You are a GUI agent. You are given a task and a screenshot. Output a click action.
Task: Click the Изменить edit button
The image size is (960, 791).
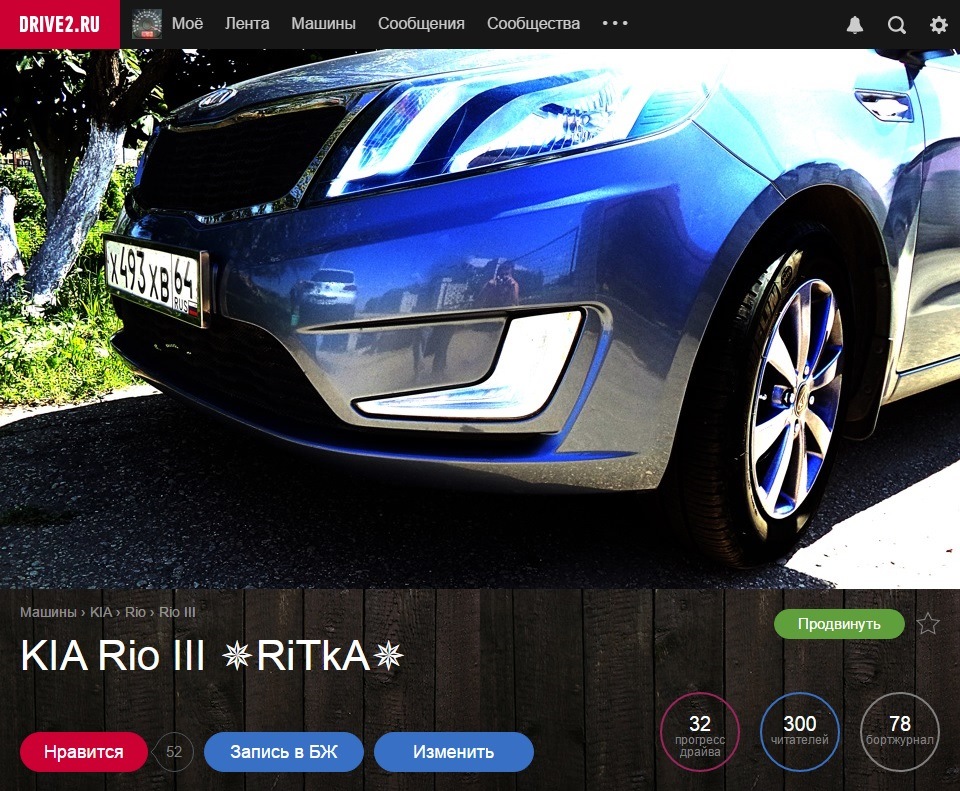point(454,752)
